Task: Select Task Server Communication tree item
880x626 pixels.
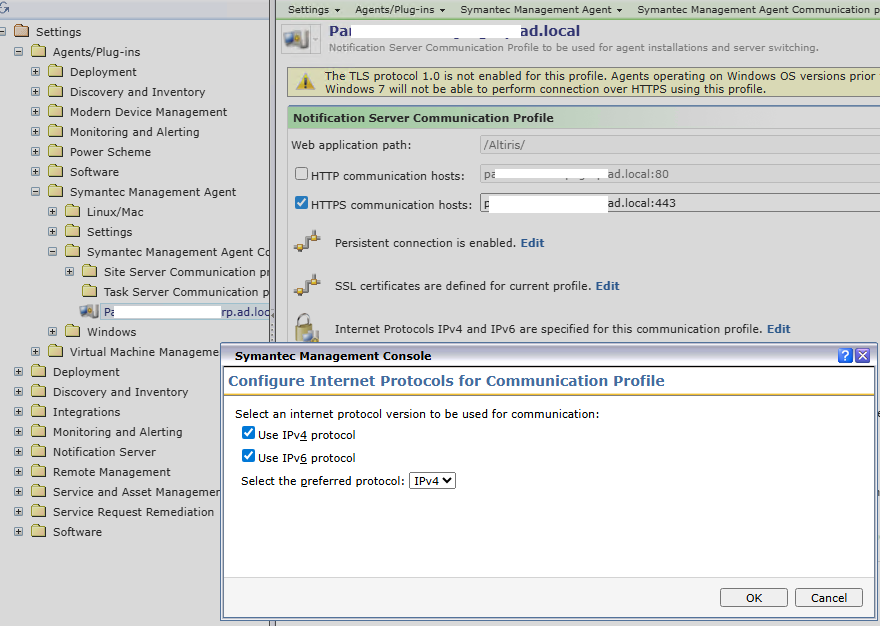Action: [x=180, y=292]
